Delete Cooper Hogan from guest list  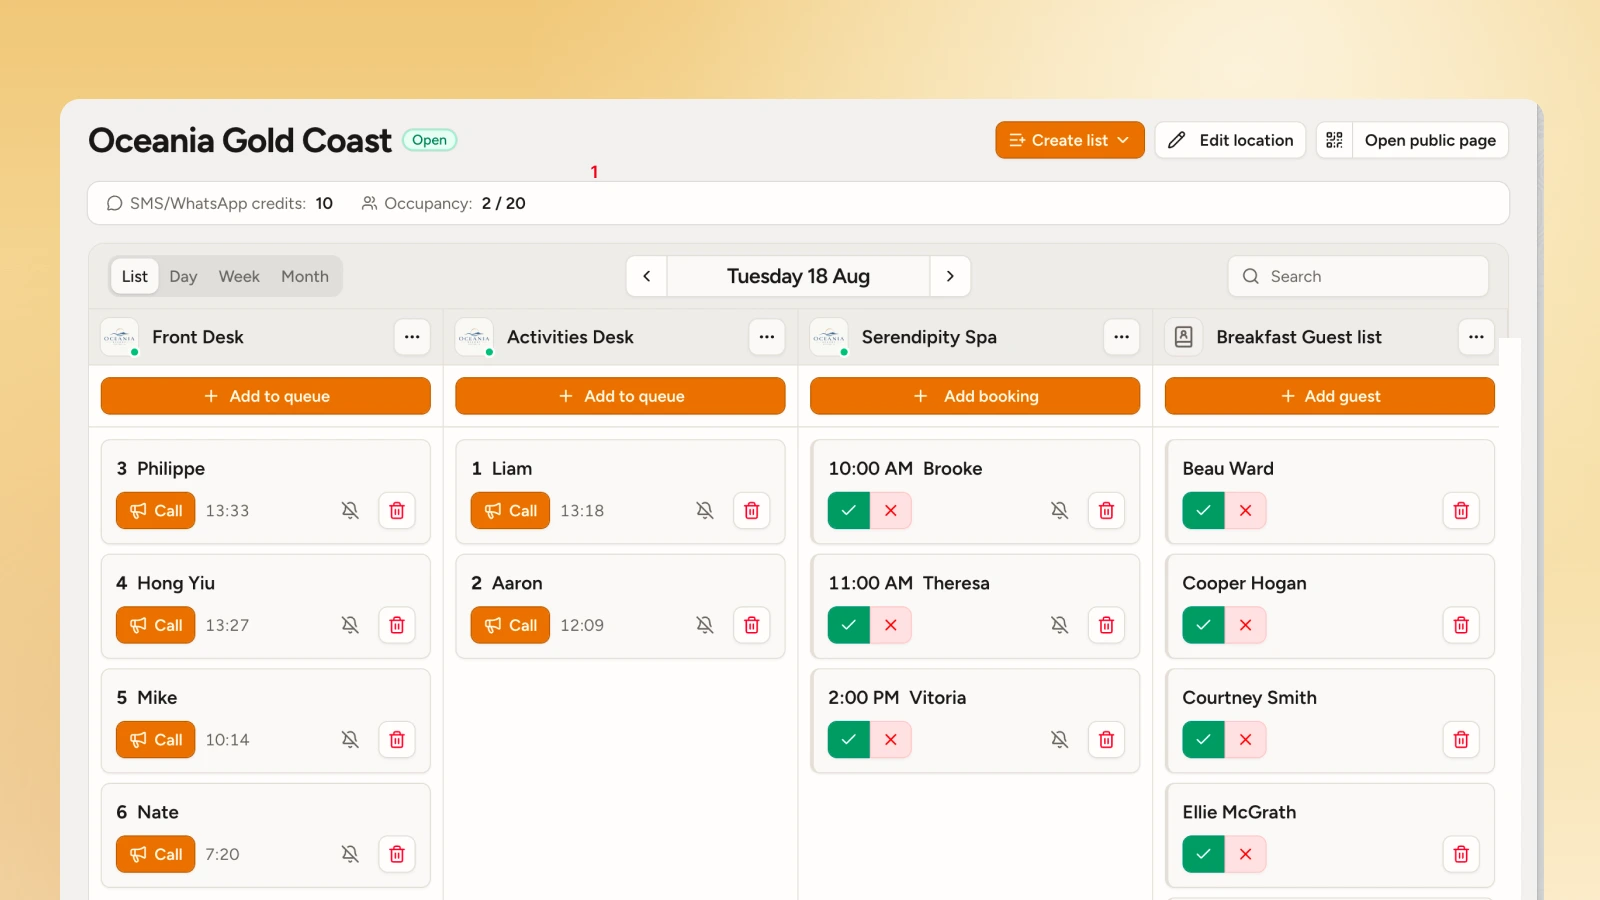click(1461, 625)
